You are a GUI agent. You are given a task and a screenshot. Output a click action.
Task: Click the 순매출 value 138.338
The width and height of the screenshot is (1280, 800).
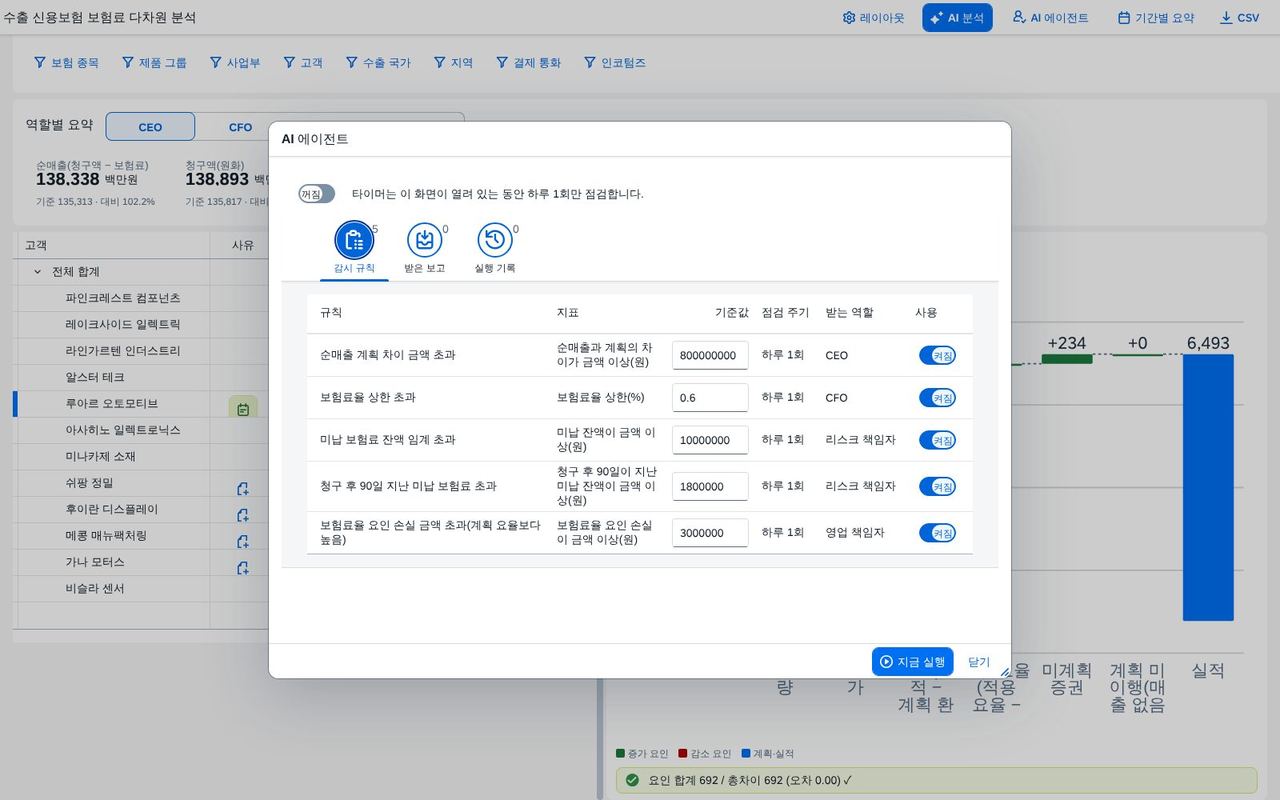coord(68,180)
